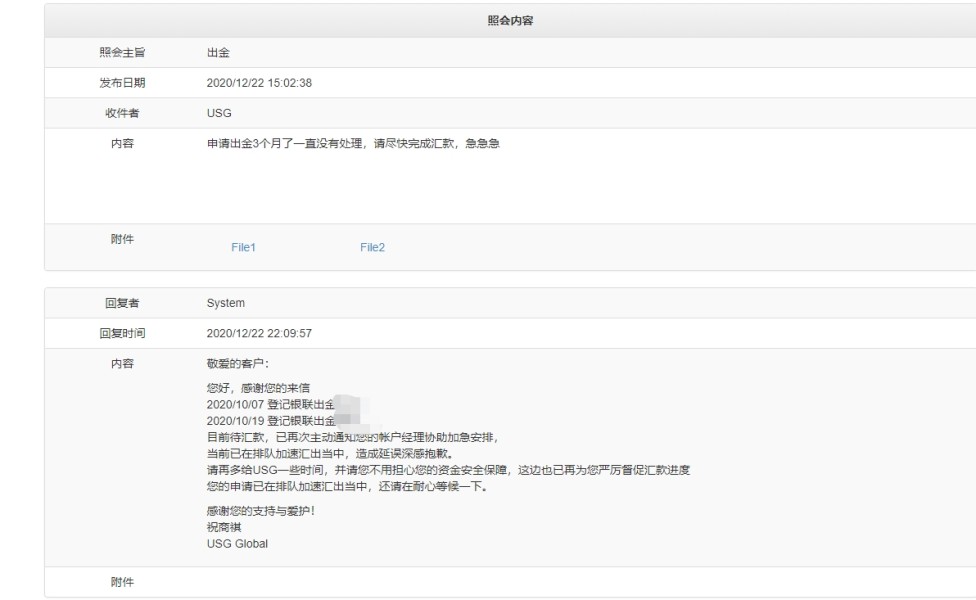Click the 2020/10/07 登记银联出金 line
Screen dimensions: 976x600
coord(268,404)
